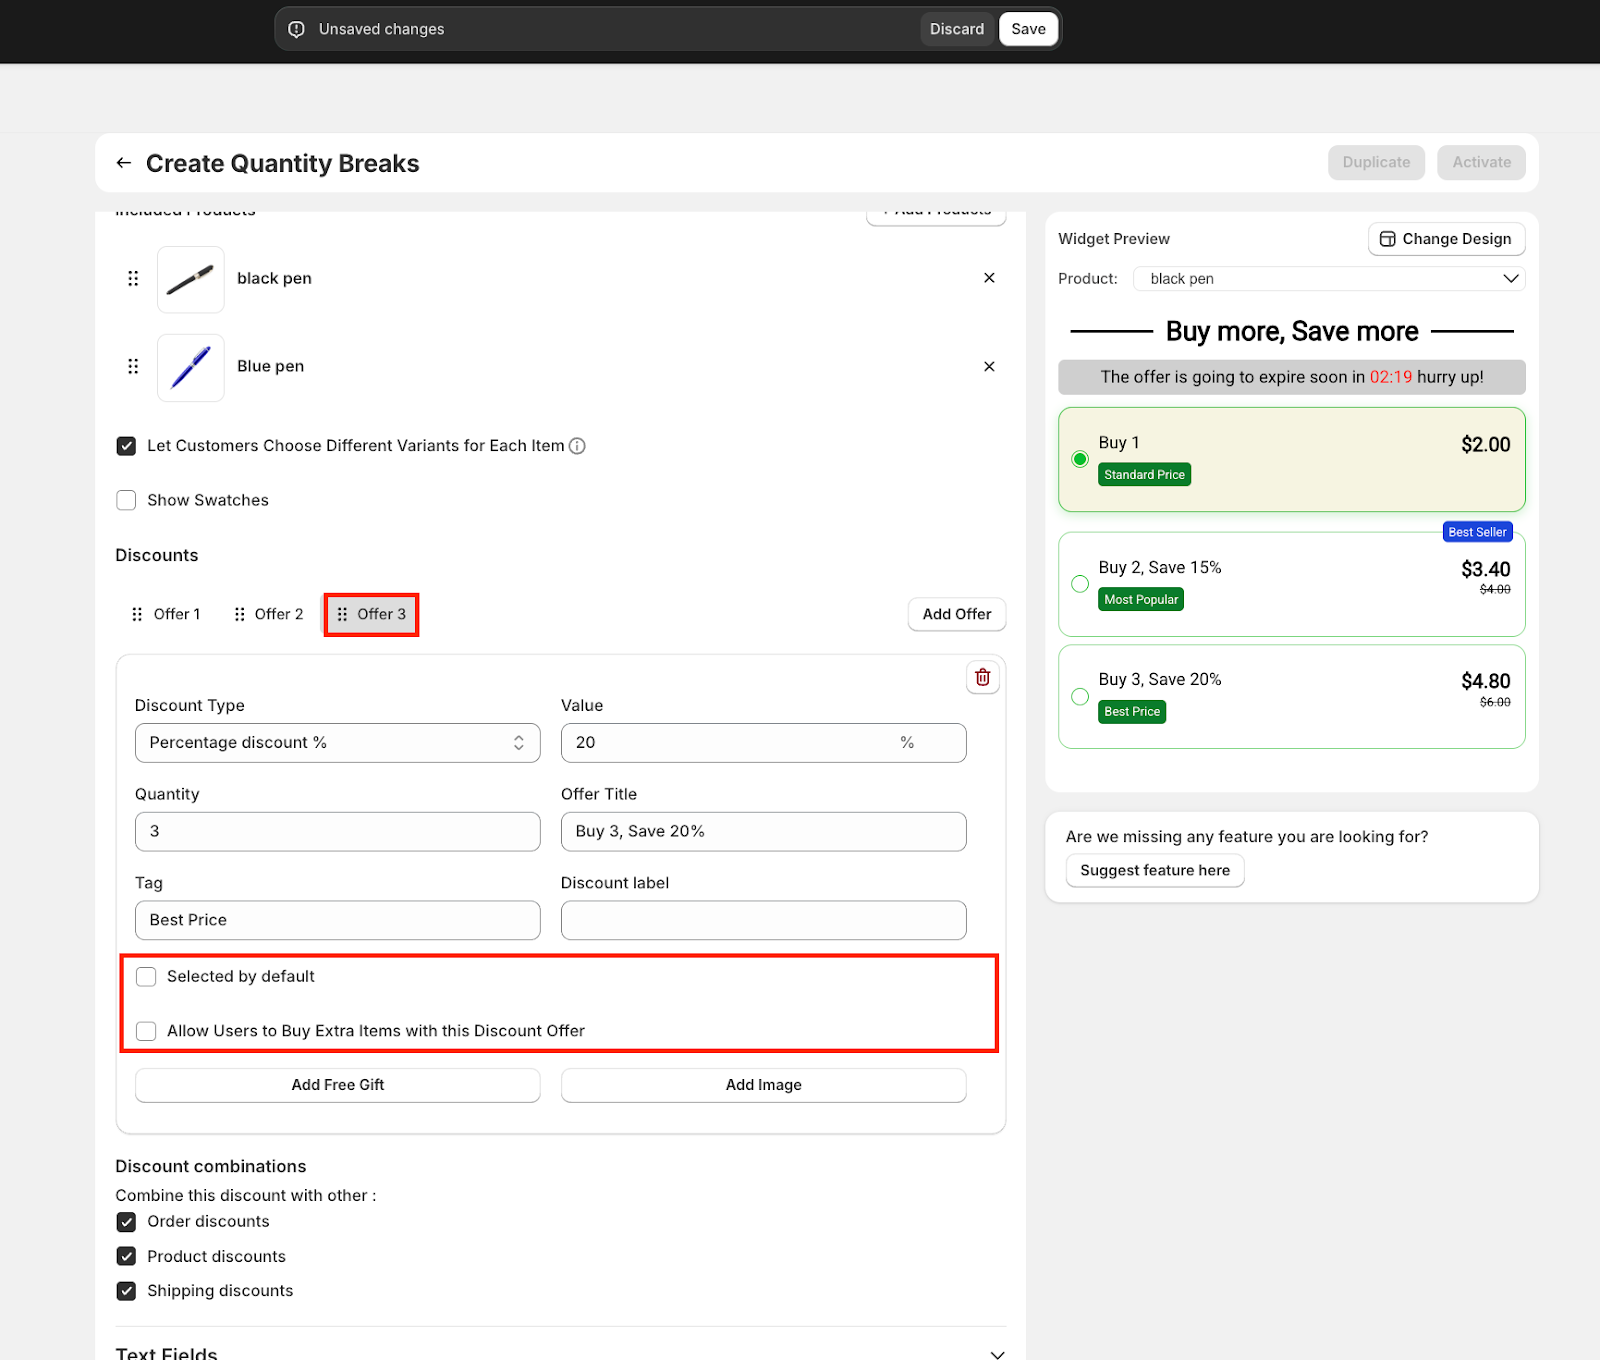Click the Discount label input field
Image resolution: width=1600 pixels, height=1360 pixels.
coord(763,920)
